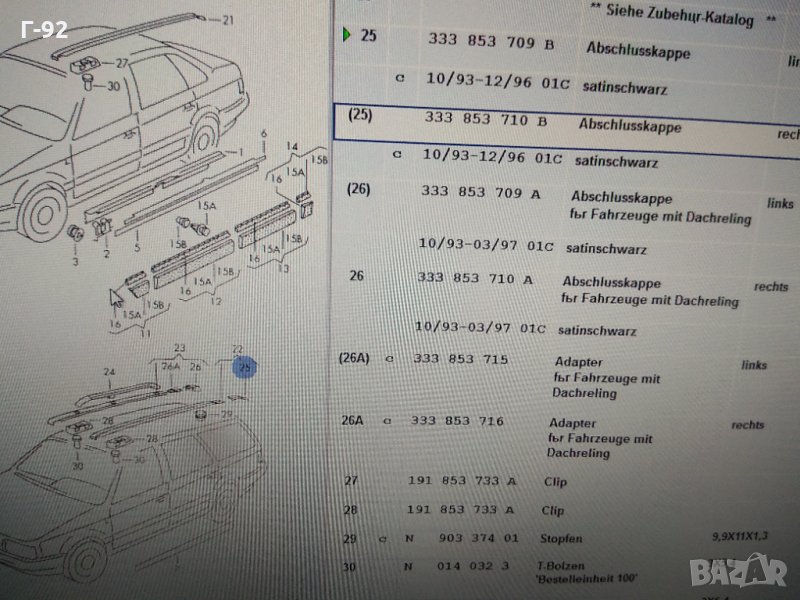This screenshot has width=800, height=600.
Task: Click the green arrow marker beside row 25
Action: coord(346,36)
